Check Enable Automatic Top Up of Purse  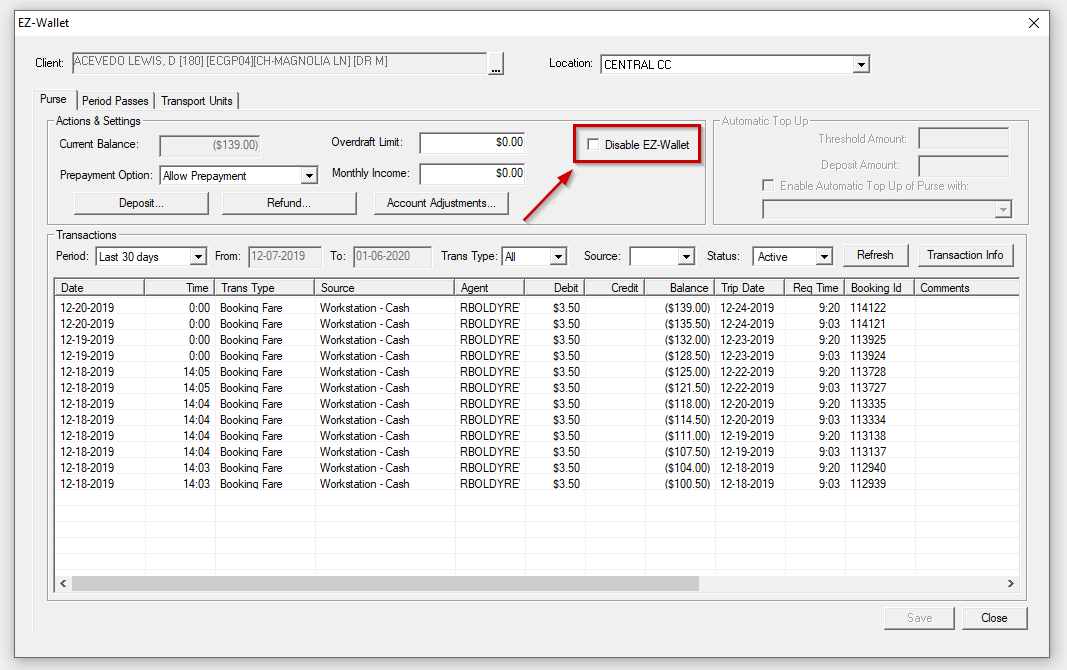[x=768, y=185]
